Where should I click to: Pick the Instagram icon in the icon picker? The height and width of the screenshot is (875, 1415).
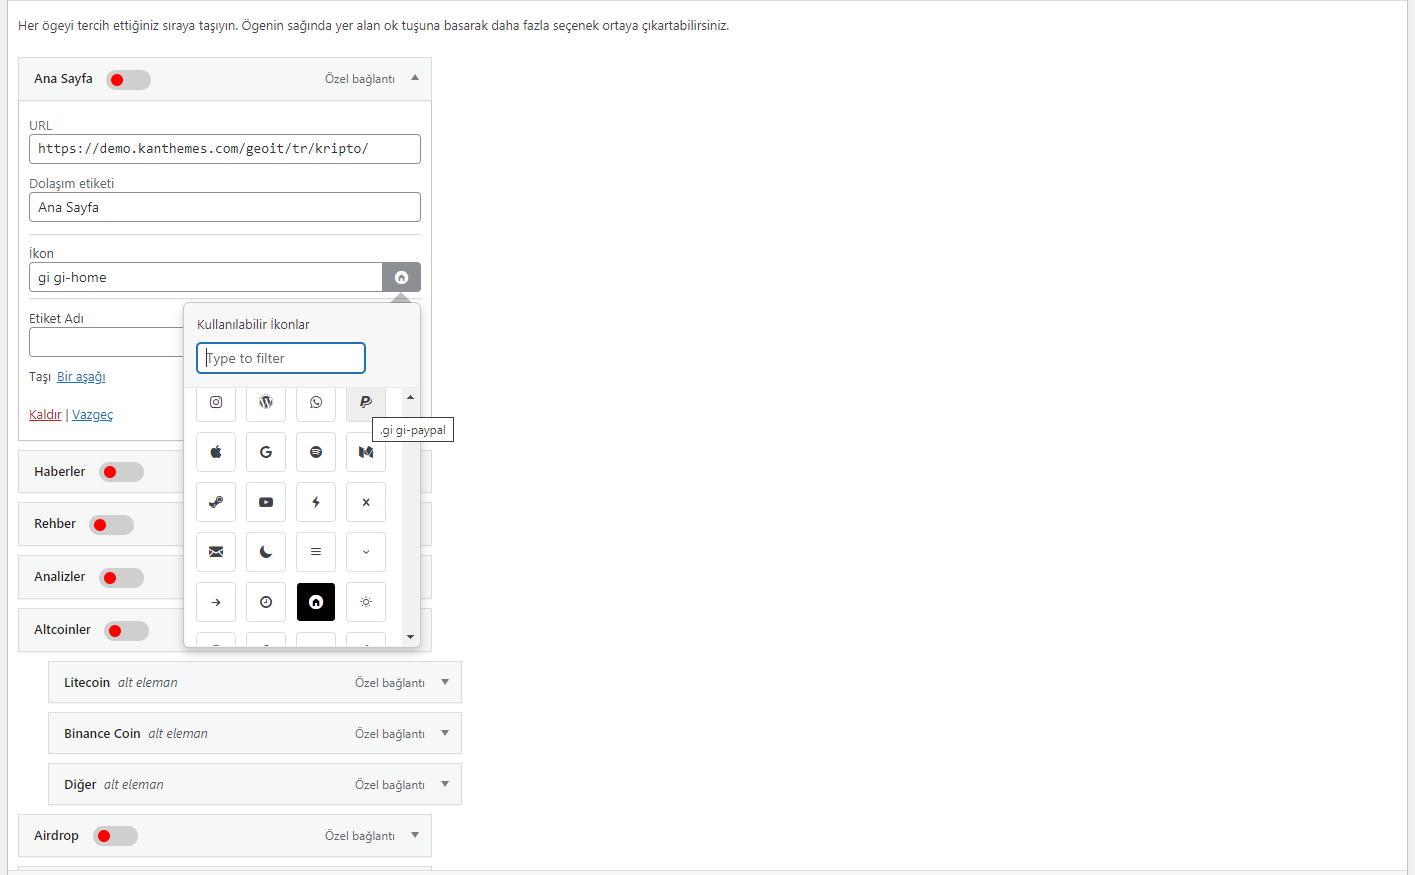tap(216, 402)
